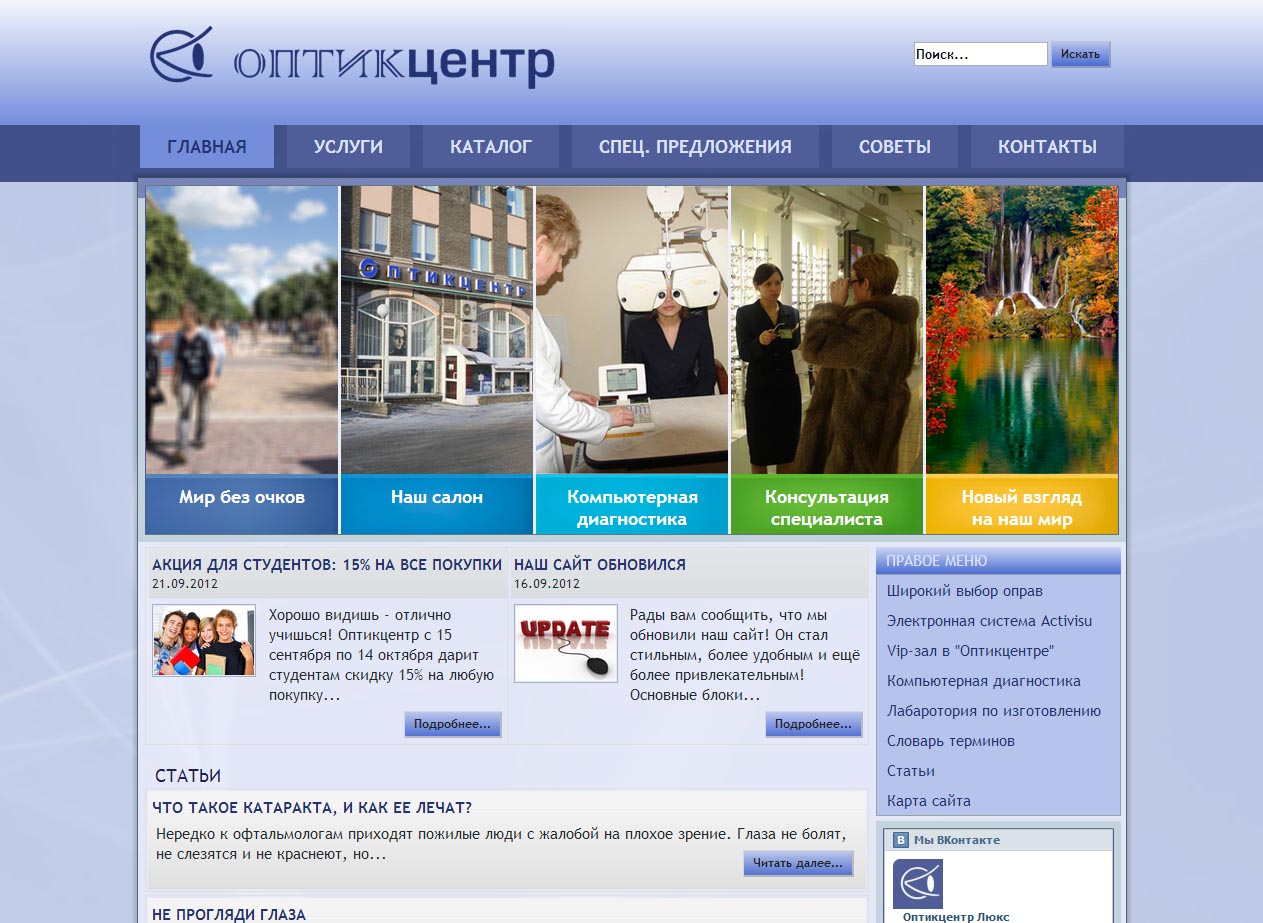Select Спец. предложения in navigation bar

[695, 147]
